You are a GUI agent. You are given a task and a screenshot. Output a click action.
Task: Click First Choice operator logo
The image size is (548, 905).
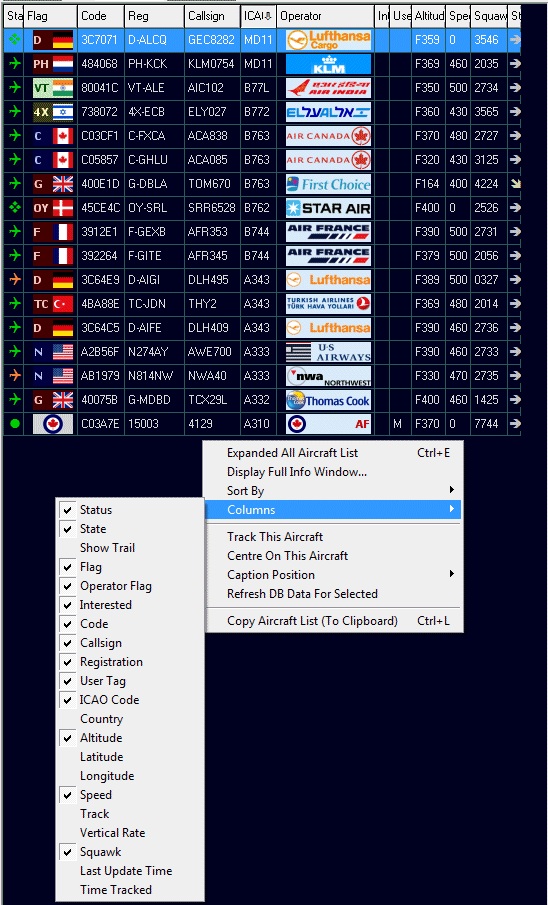tap(328, 184)
